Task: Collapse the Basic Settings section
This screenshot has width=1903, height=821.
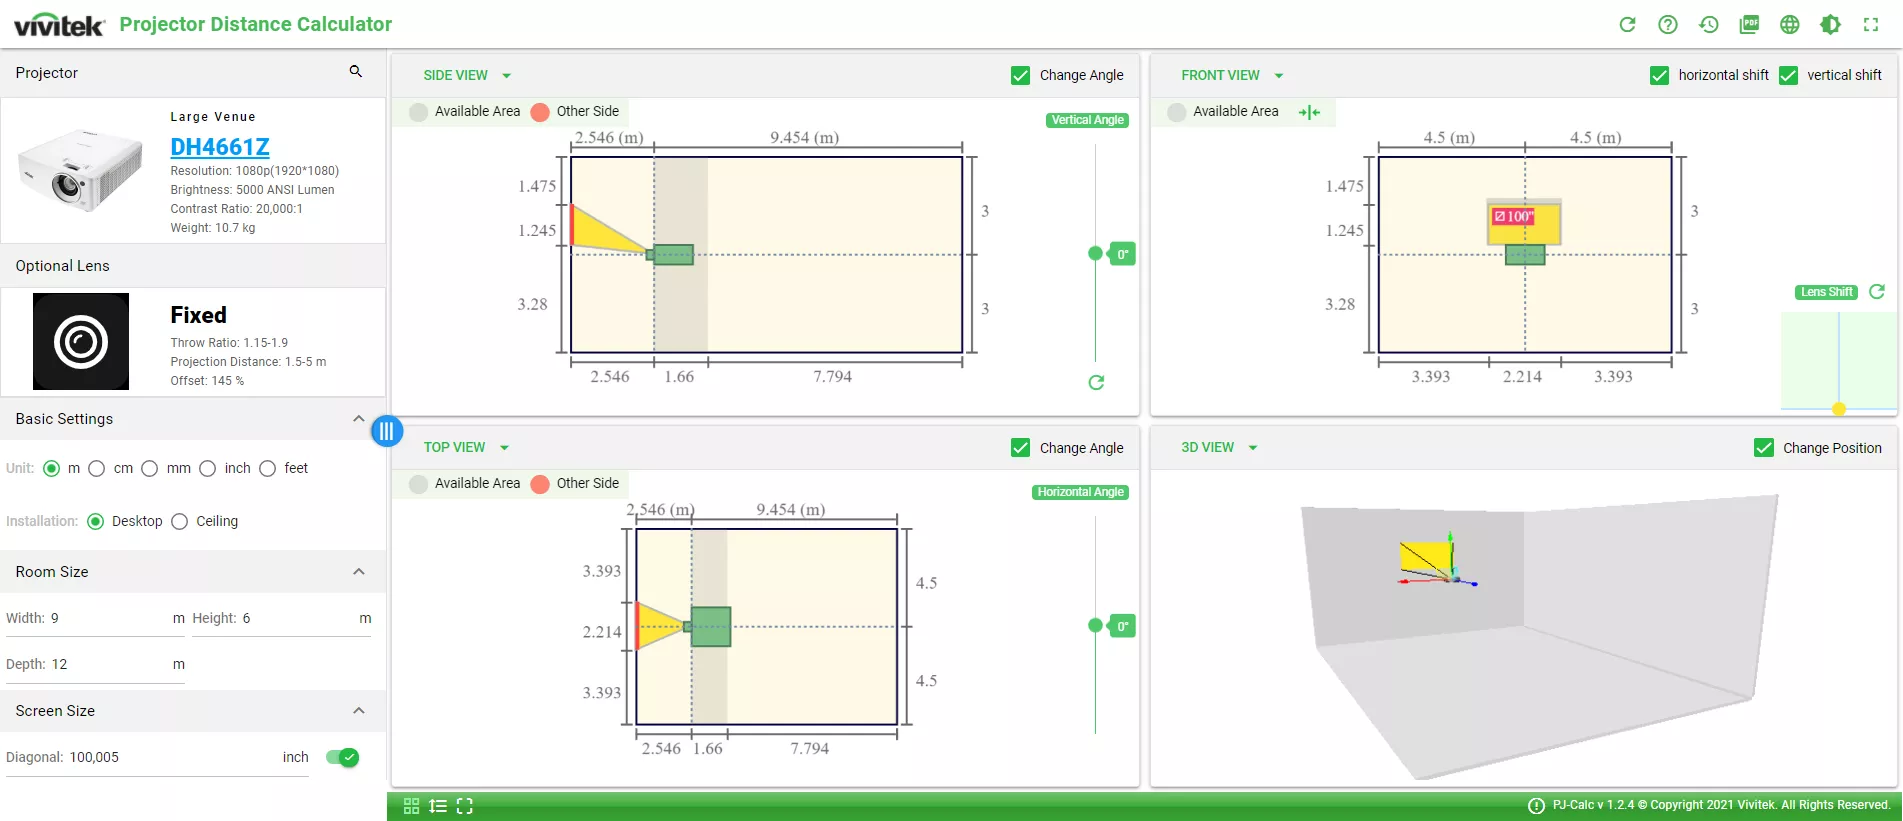Action: 358,419
